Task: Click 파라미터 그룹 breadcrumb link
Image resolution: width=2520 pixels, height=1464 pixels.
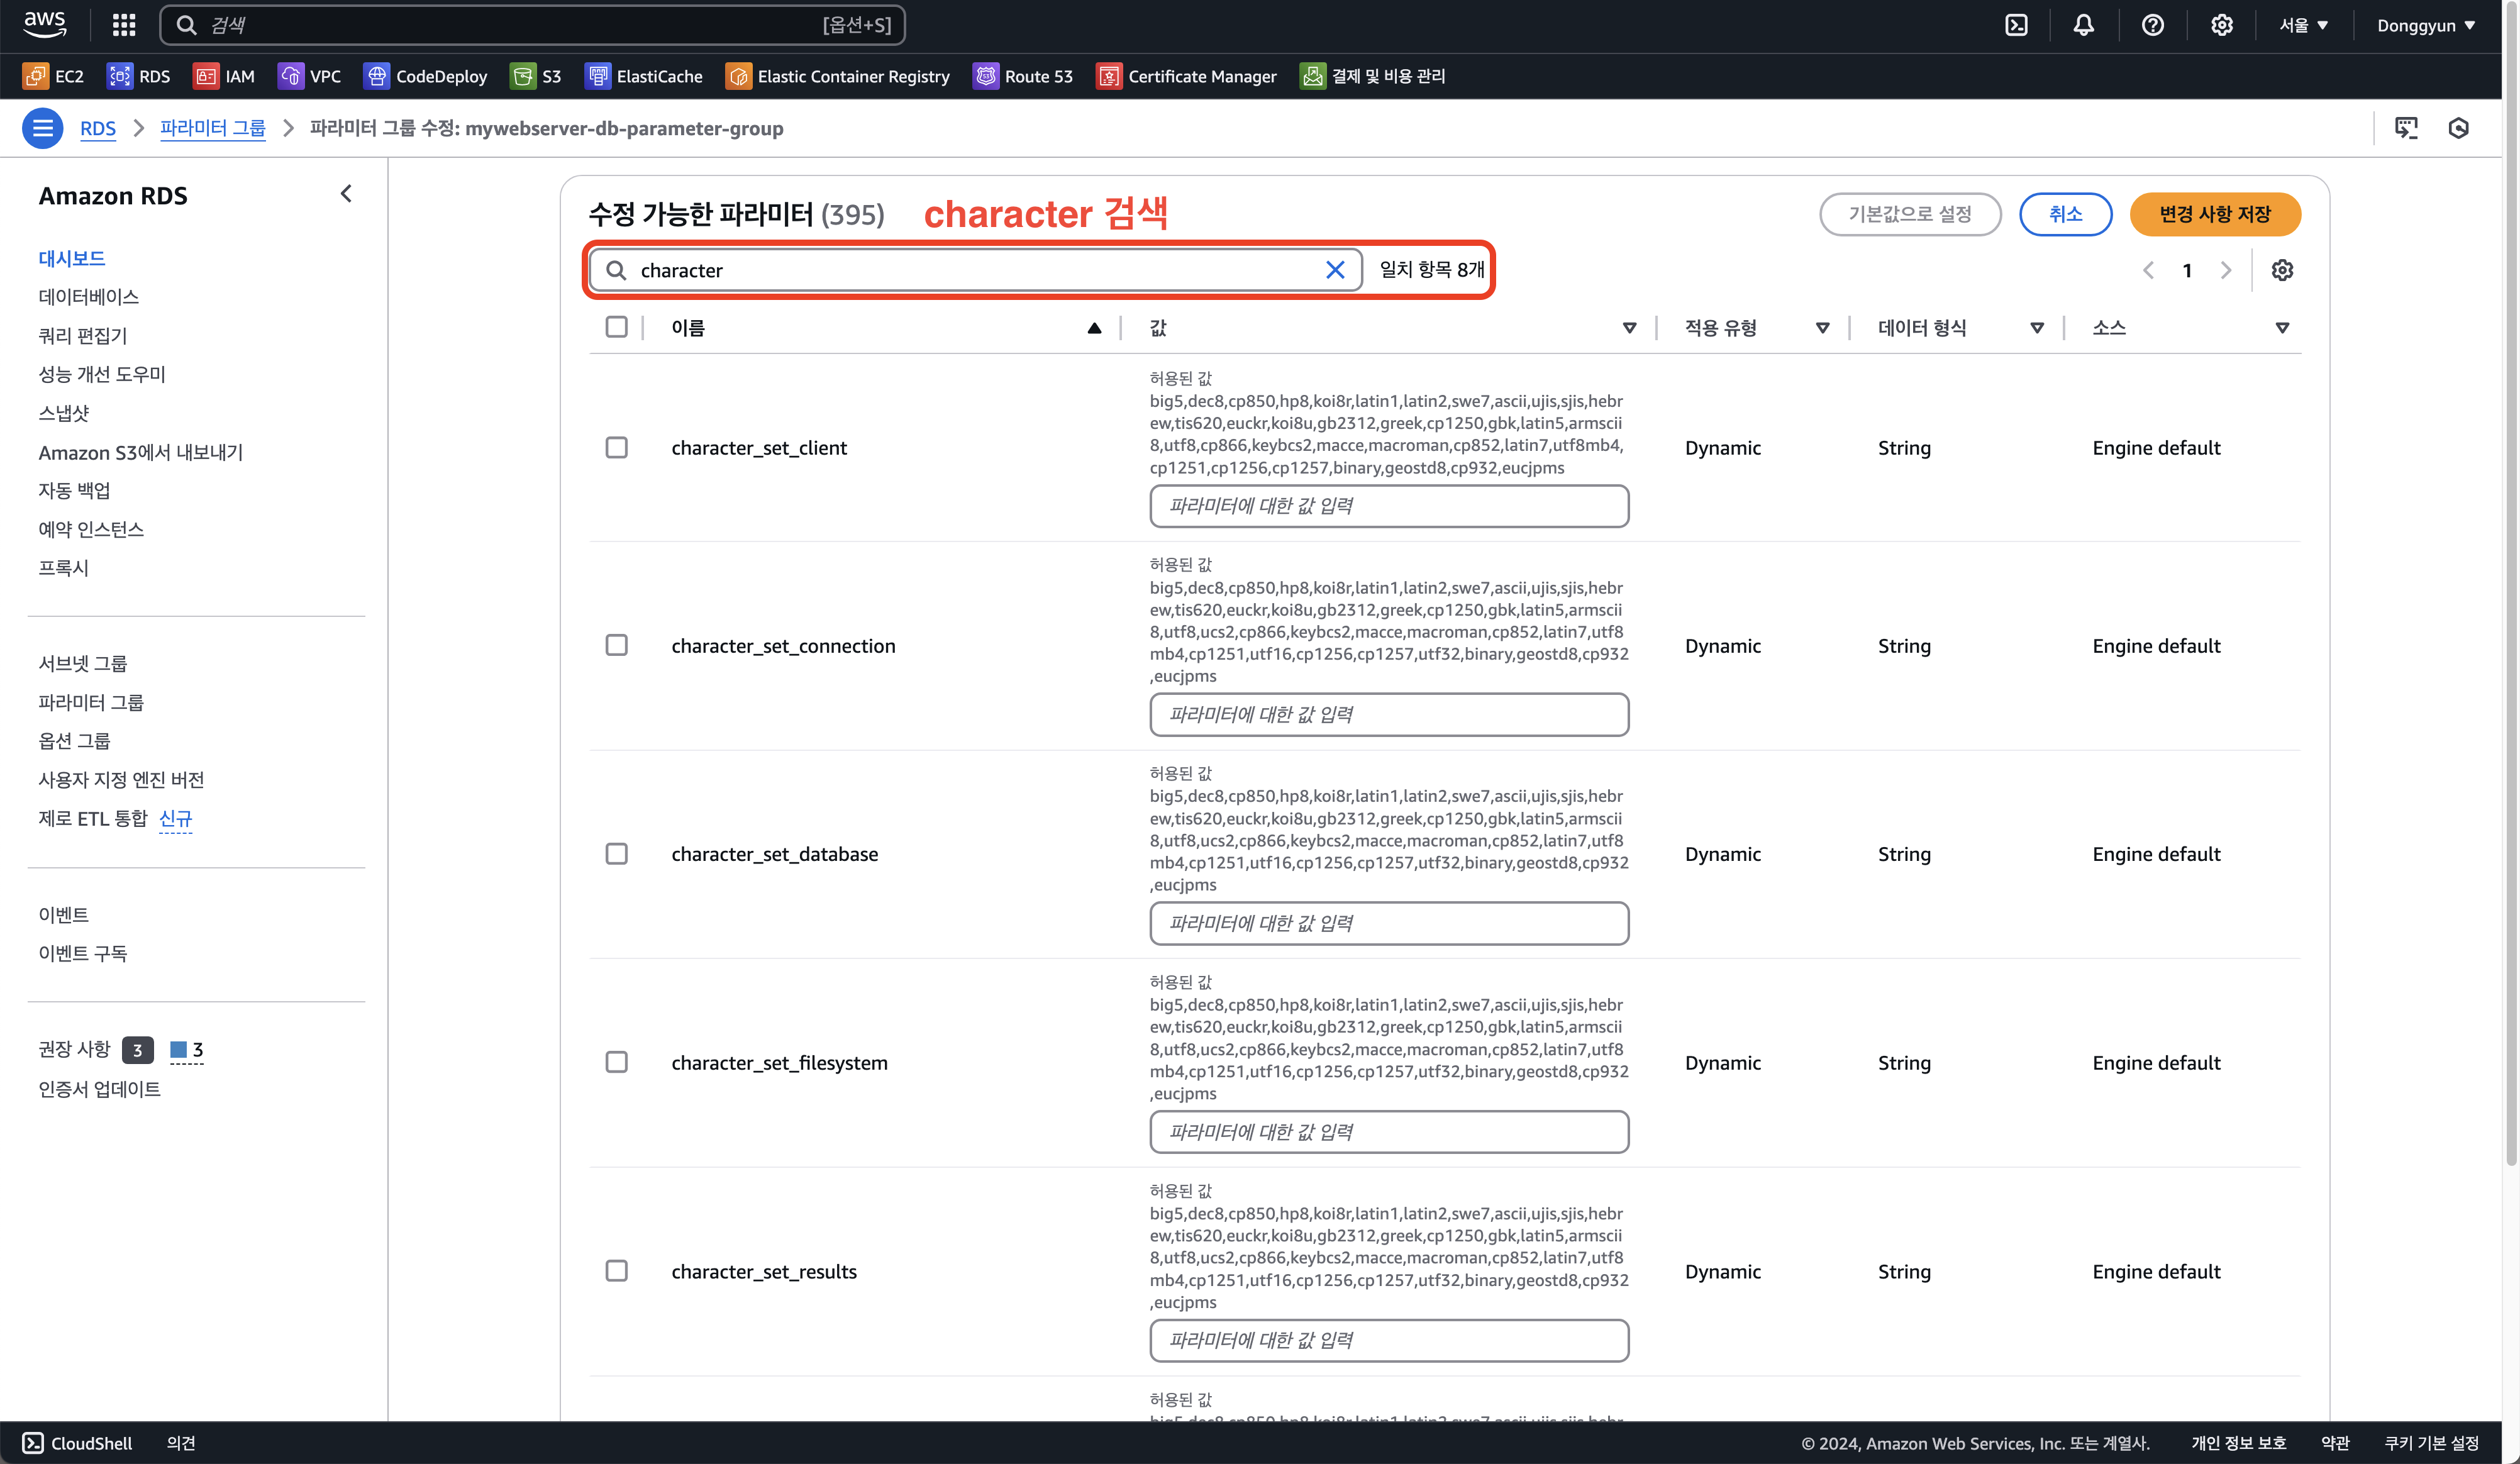Action: coord(213,128)
